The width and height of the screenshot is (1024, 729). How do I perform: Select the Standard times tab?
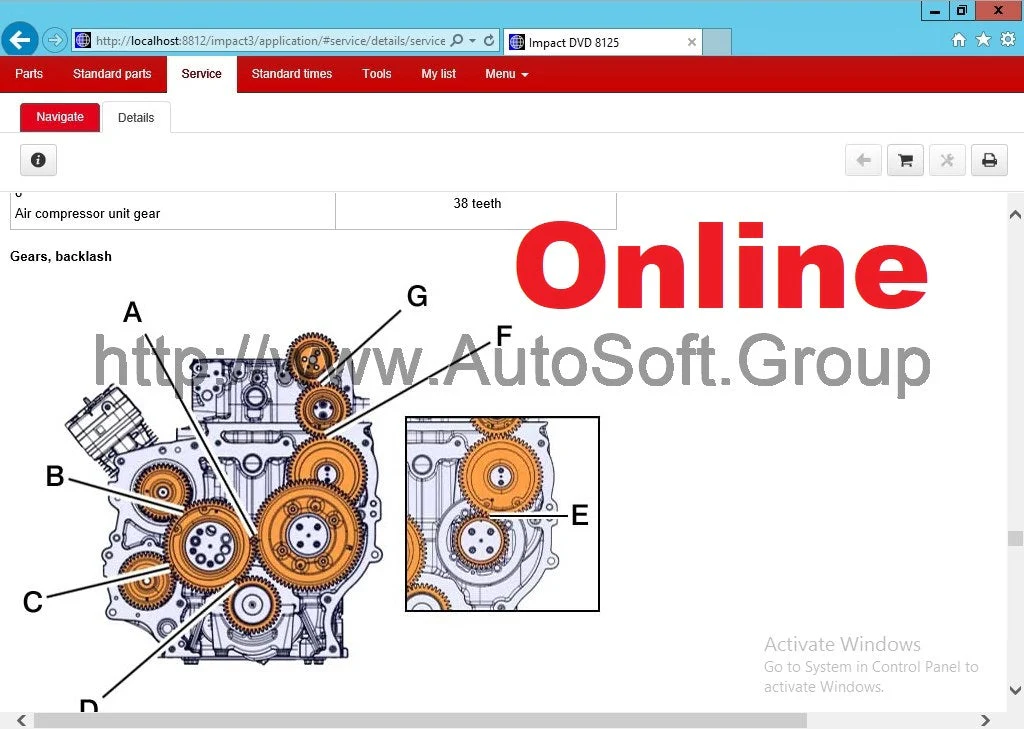[x=291, y=74]
